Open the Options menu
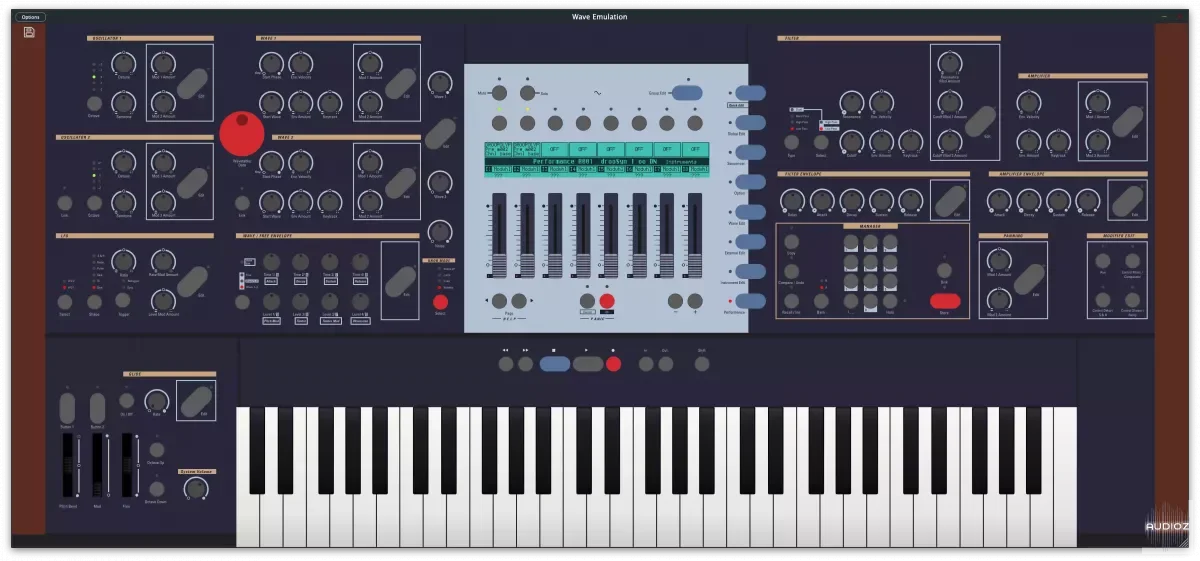 [31, 17]
